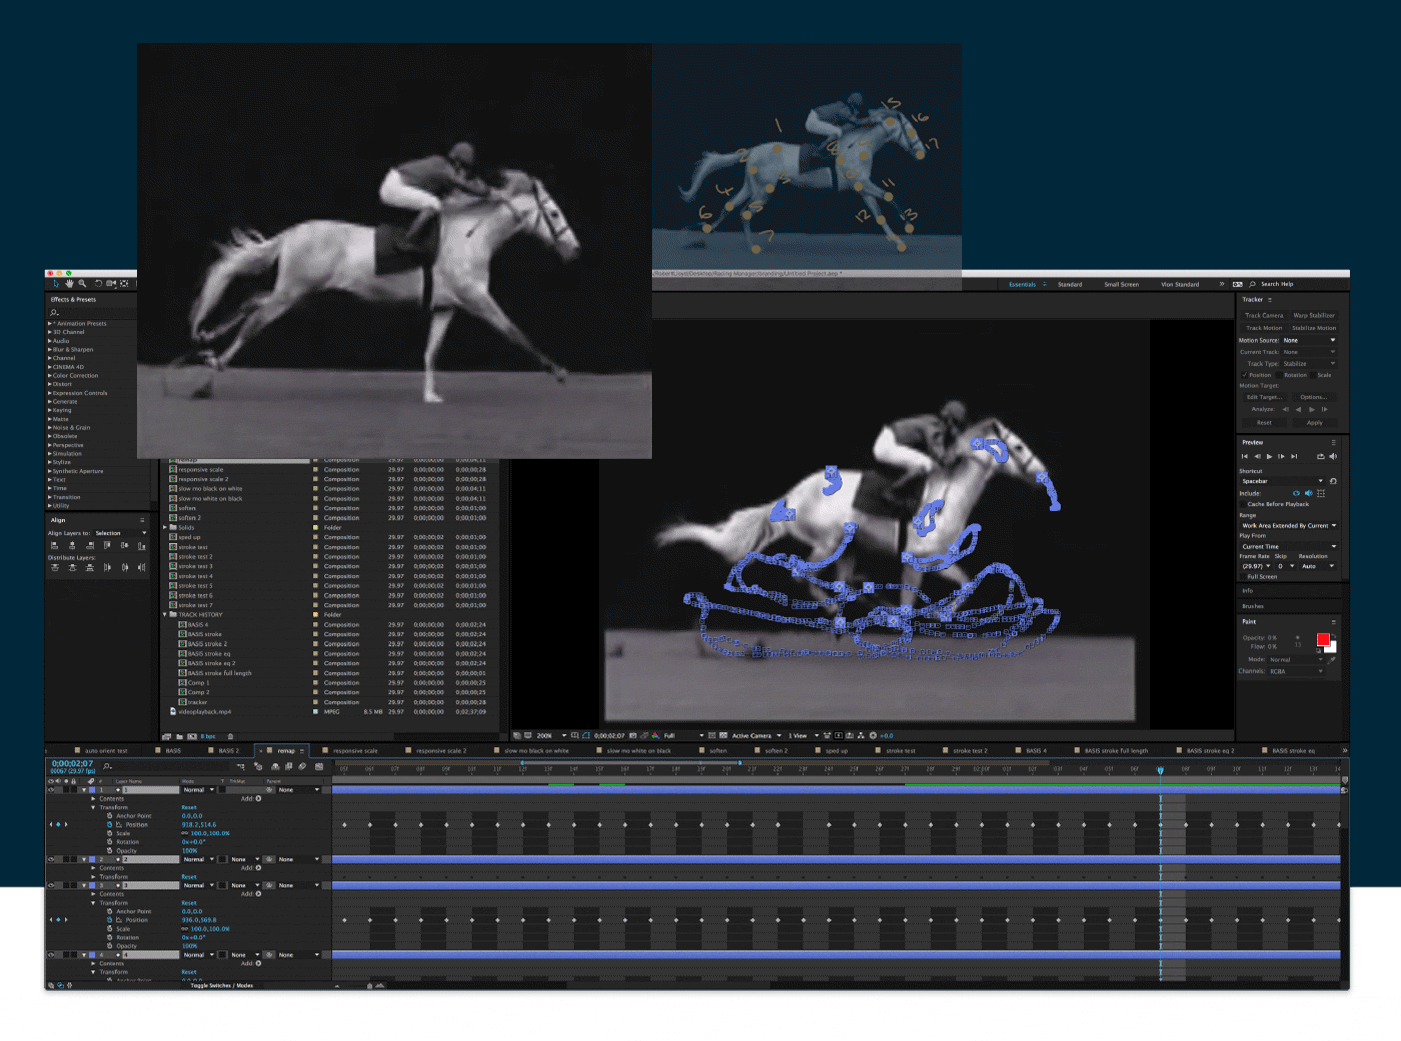Toggle visibility eye of layer 4
Screen dimensions: 1401x1041
[52, 955]
